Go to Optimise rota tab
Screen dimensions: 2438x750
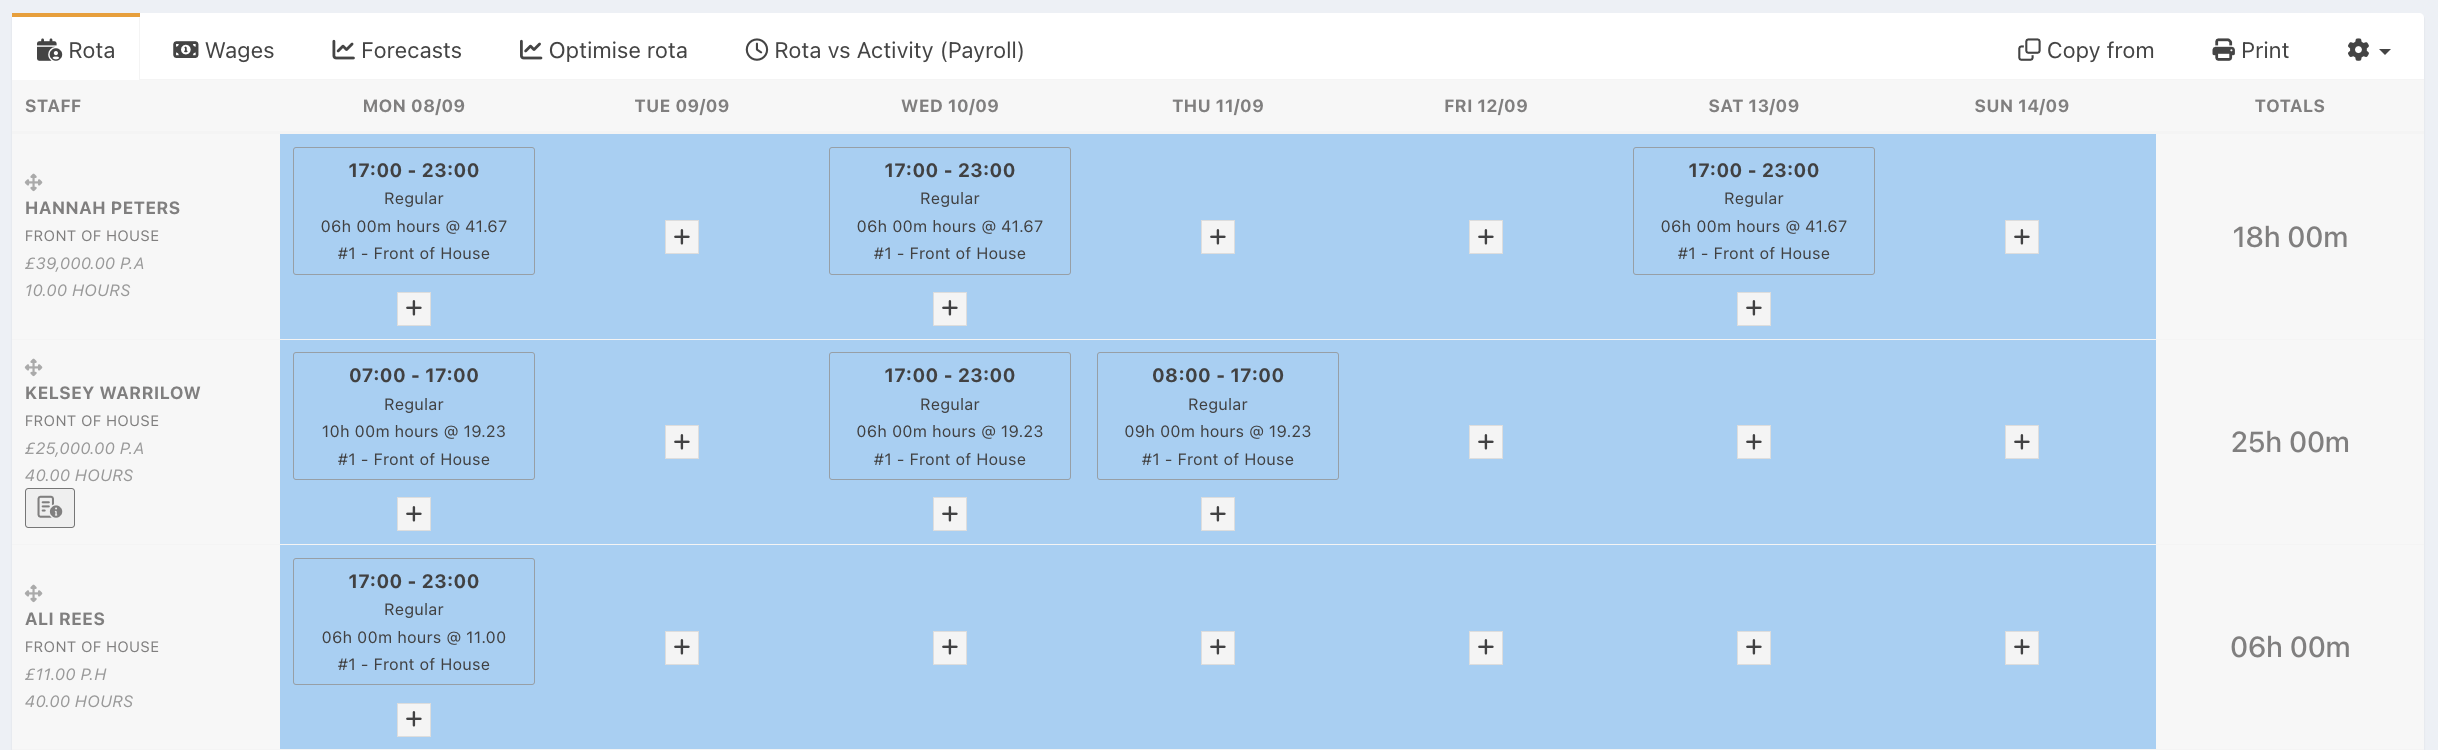(x=604, y=50)
